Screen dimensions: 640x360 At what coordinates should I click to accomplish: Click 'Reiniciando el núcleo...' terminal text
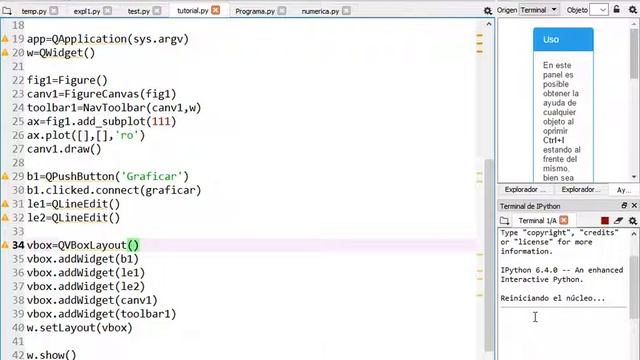pos(553,298)
